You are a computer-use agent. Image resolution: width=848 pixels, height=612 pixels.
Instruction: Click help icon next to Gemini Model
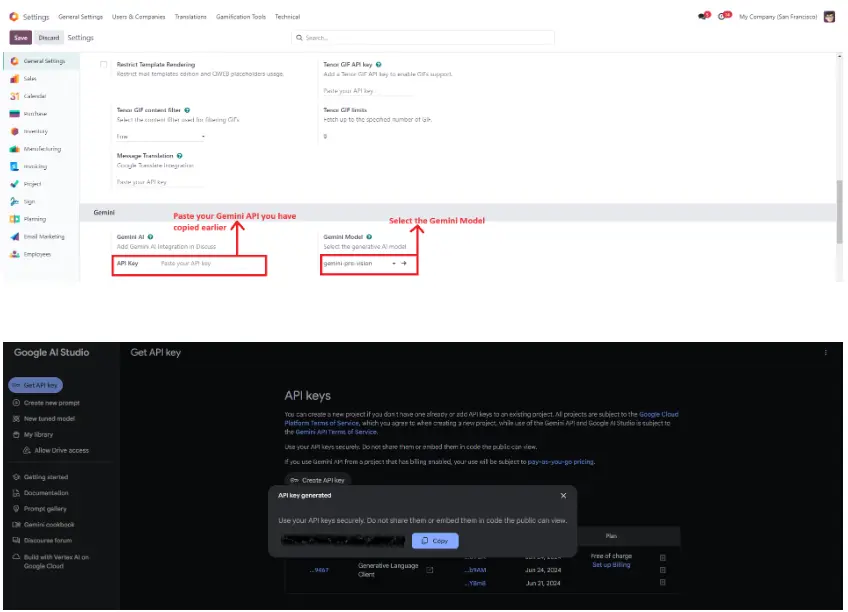[369, 237]
